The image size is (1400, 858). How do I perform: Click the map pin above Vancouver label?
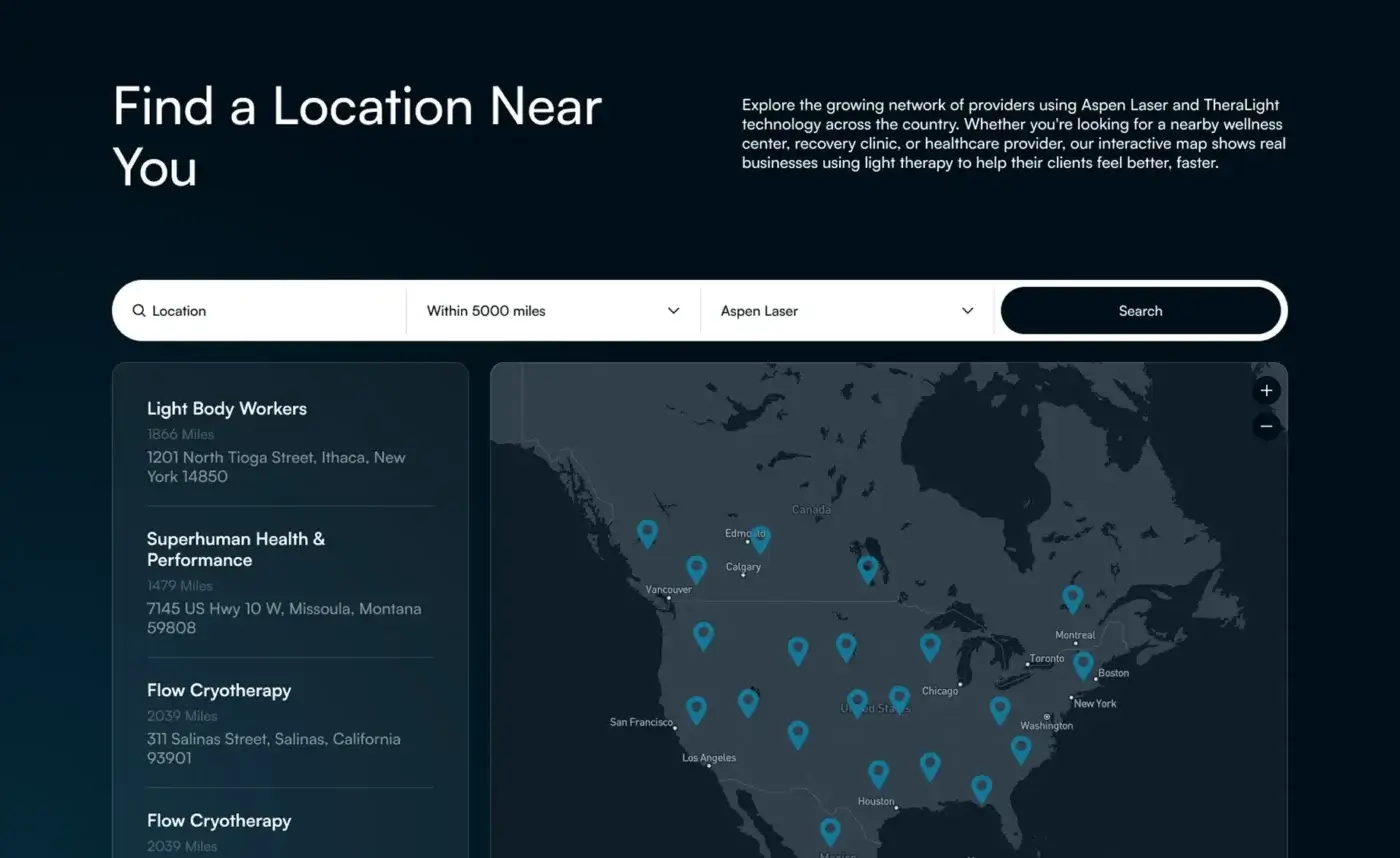coord(696,568)
